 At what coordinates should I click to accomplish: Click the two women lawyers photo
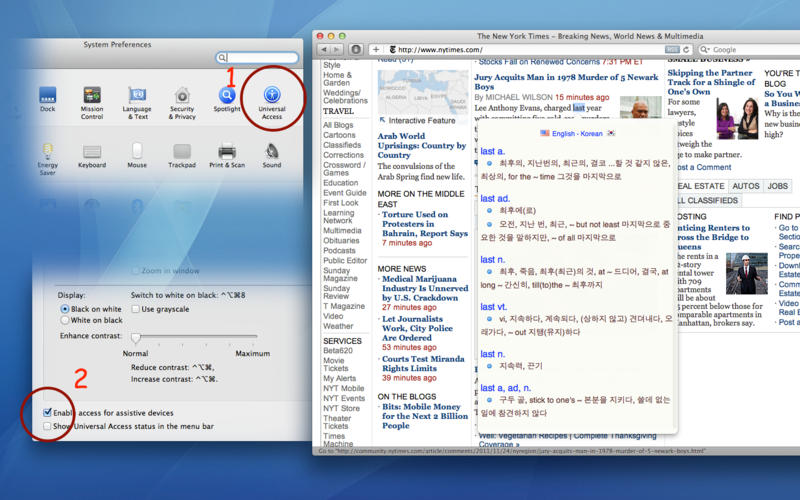click(x=737, y=118)
